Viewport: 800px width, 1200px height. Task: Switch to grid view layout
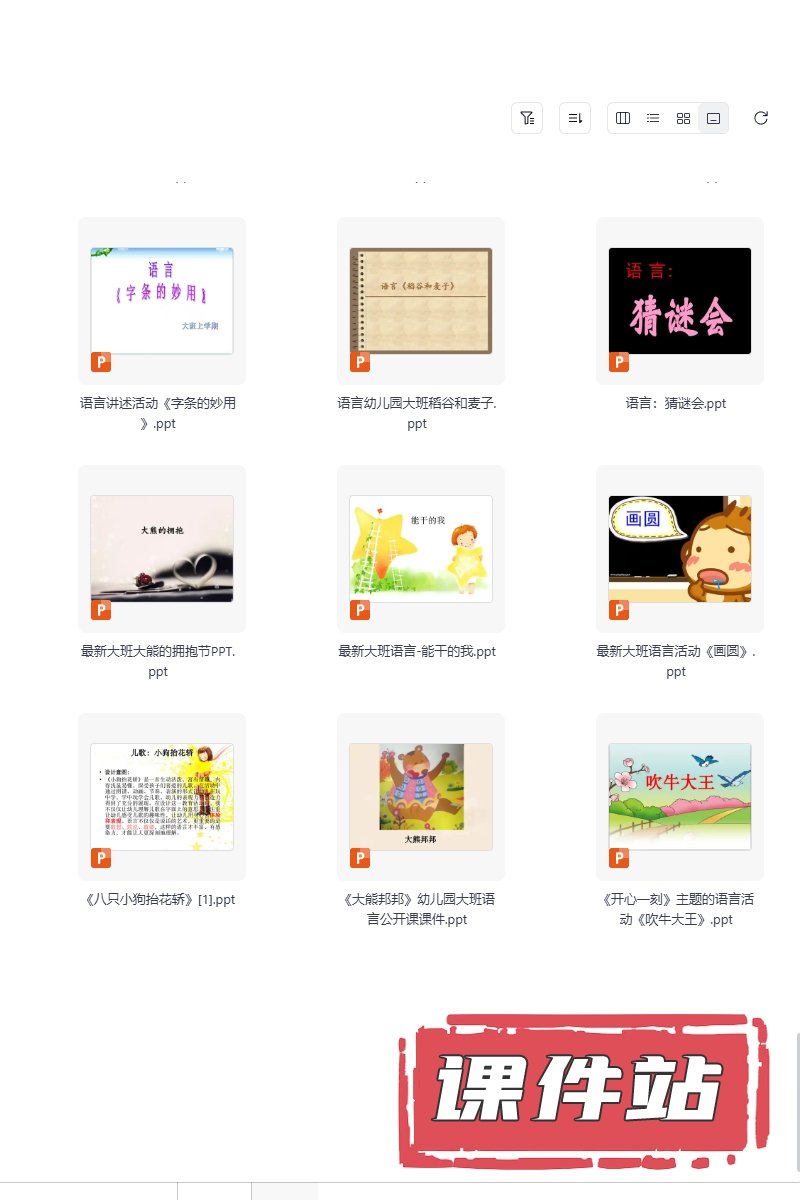coord(683,118)
